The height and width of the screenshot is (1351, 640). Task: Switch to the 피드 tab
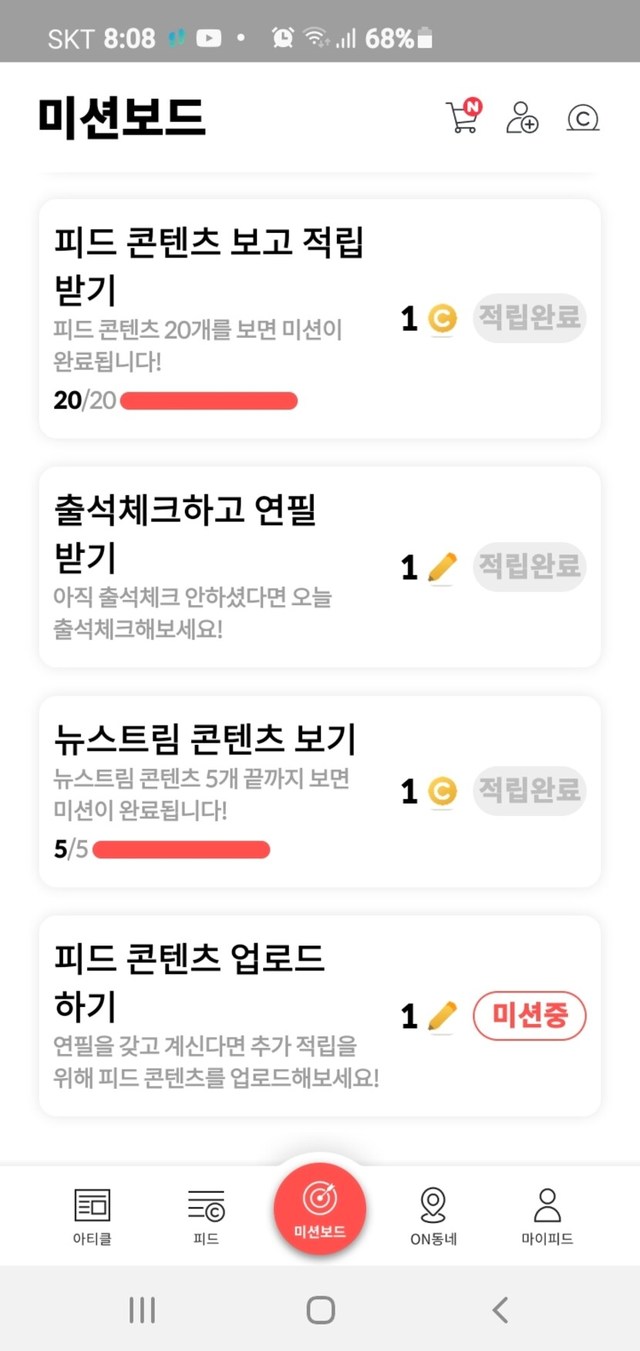206,1215
